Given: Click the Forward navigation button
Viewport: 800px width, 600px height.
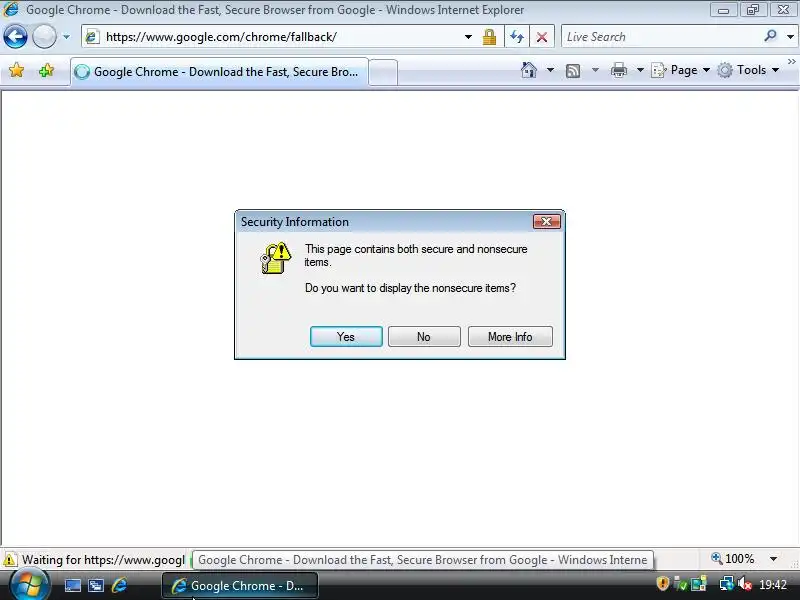Looking at the screenshot, I should point(44,37).
